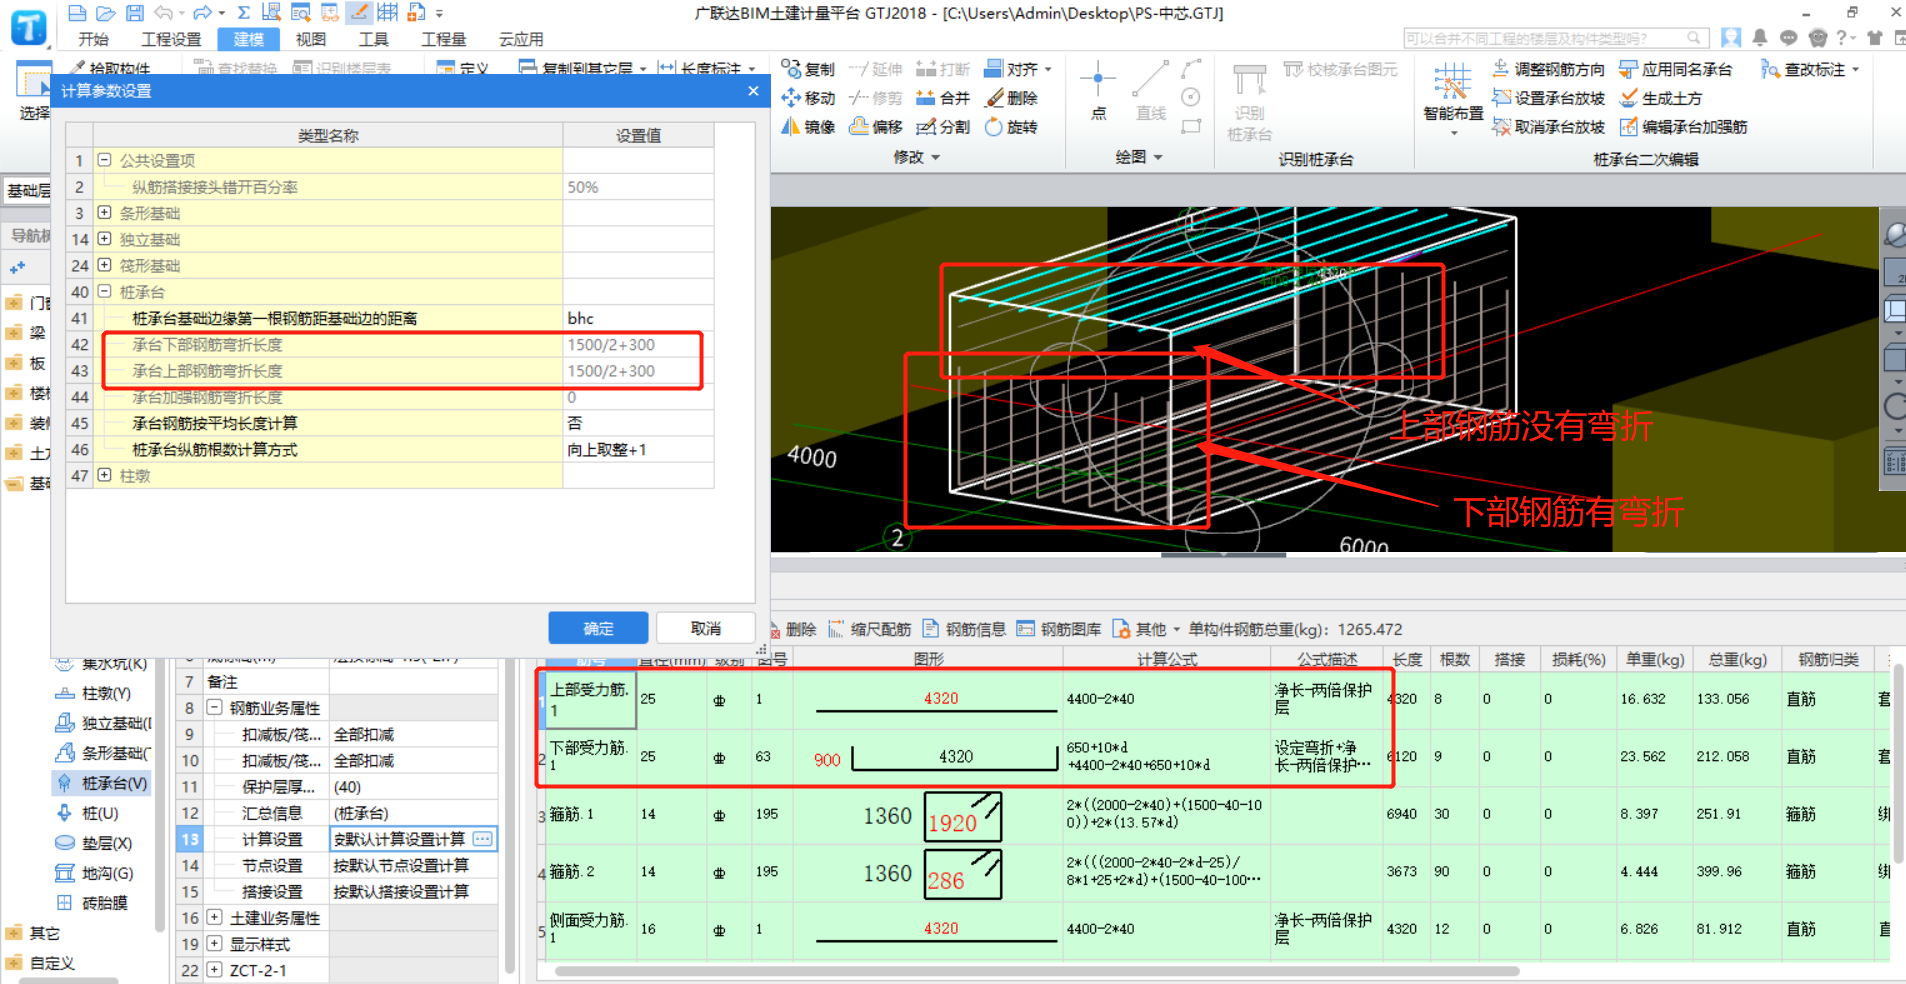The width and height of the screenshot is (1906, 984).
Task: Click the Save disk icon in quick access toolbar
Action: tap(134, 13)
